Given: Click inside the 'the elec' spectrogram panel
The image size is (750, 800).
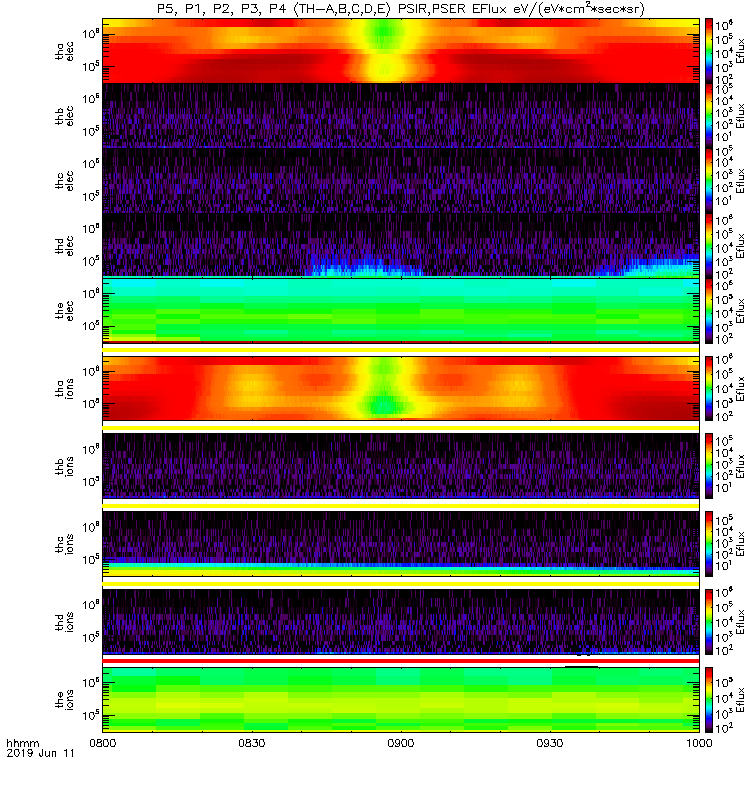Looking at the screenshot, I should (x=401, y=310).
